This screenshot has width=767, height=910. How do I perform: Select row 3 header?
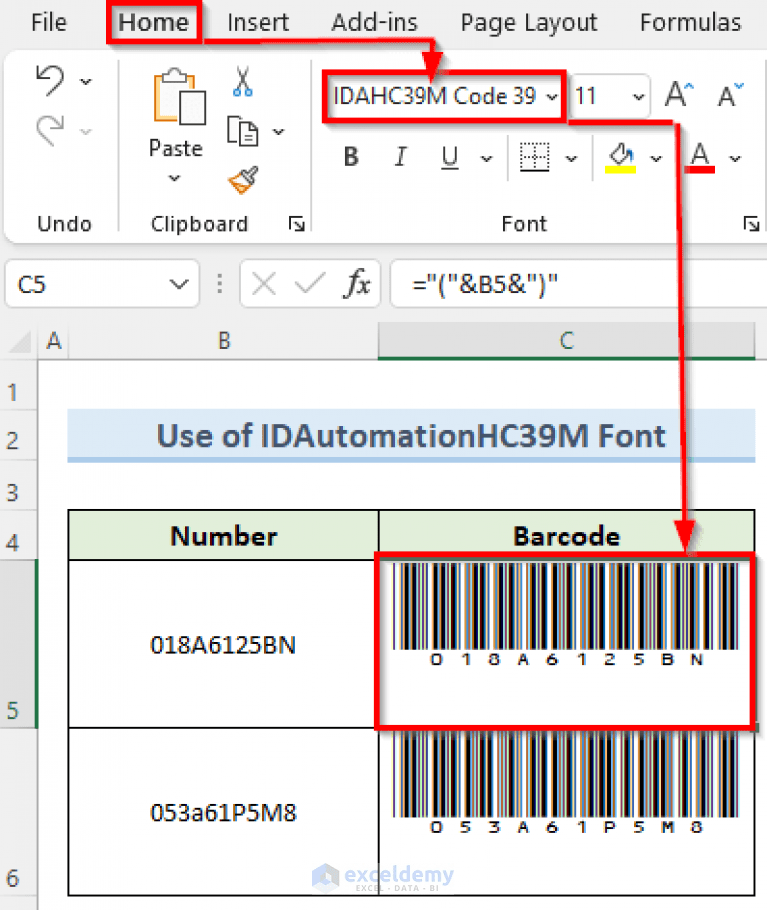coord(19,485)
